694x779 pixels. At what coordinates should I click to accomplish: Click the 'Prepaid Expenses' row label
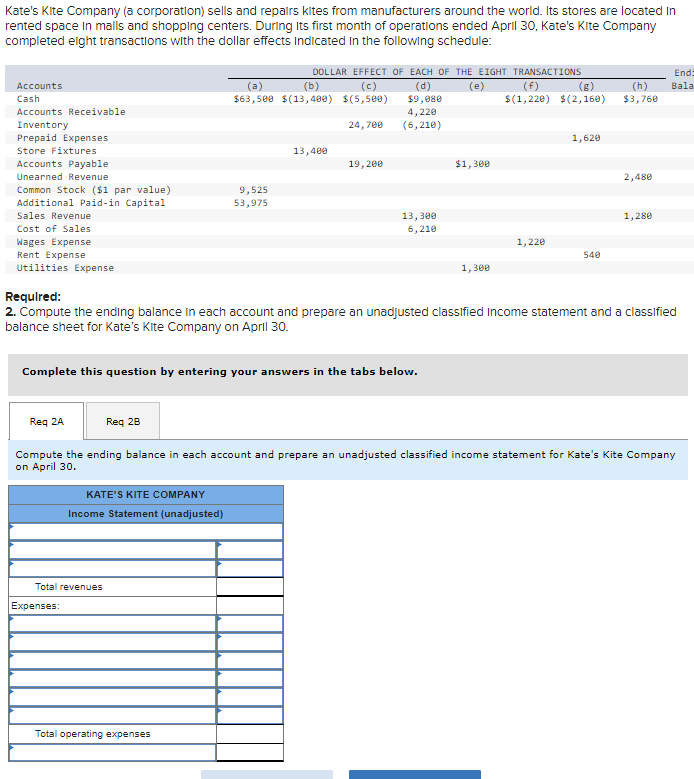(x=63, y=138)
